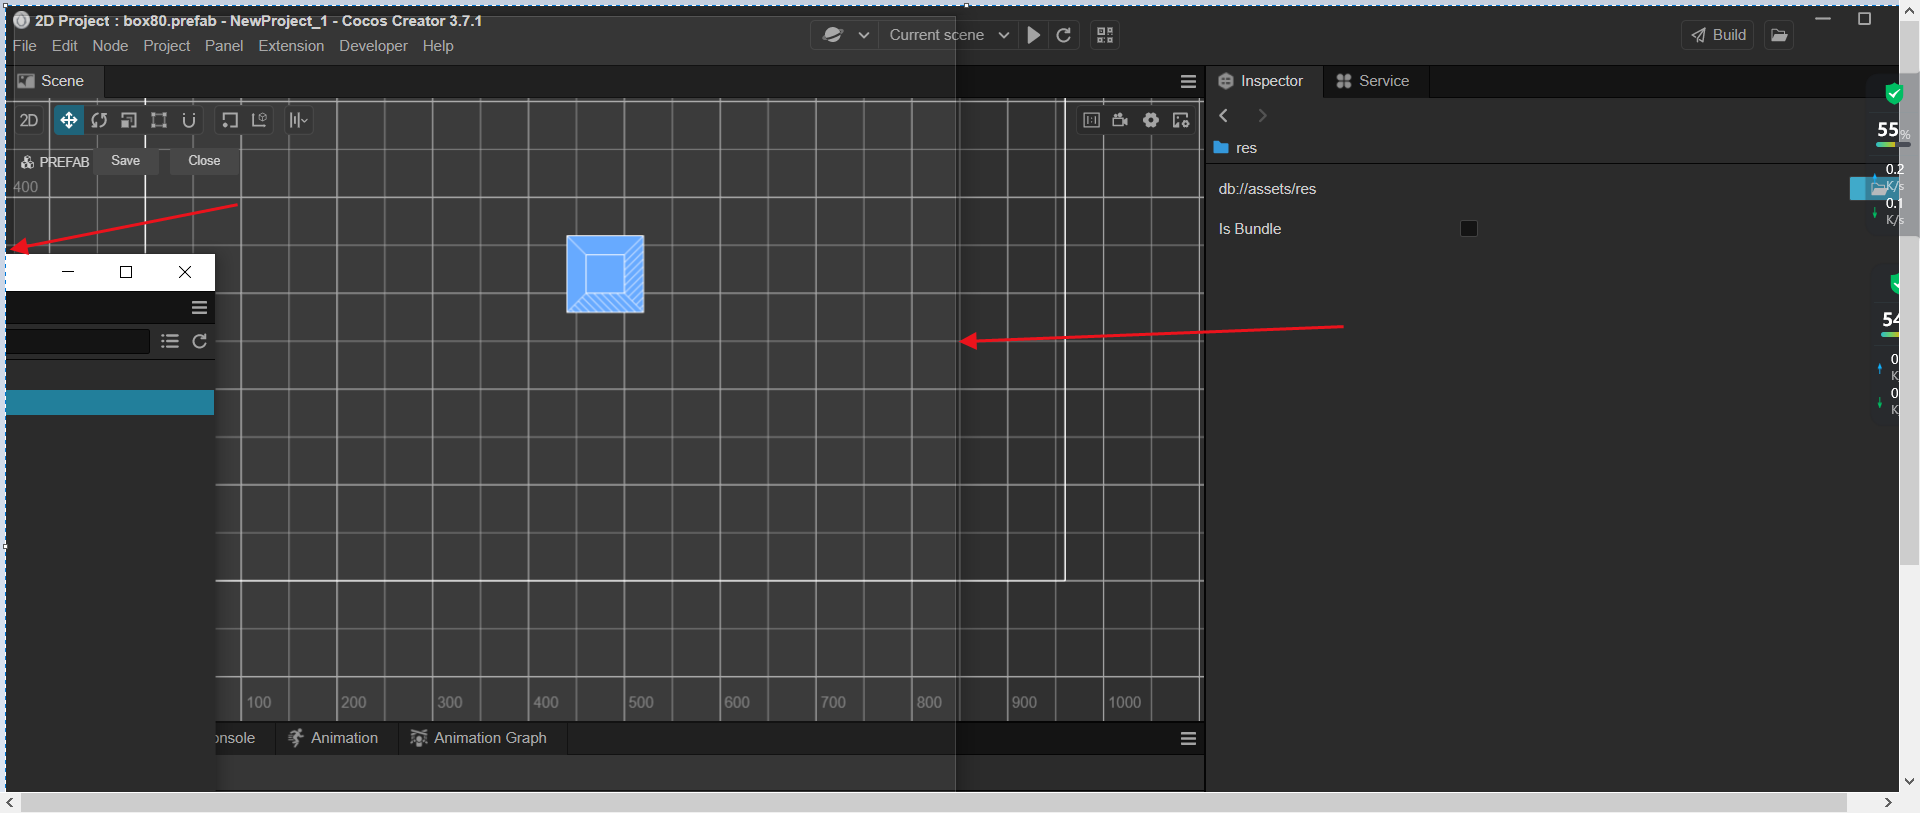Click the Build button
This screenshot has height=813, width=1920.
(1718, 35)
